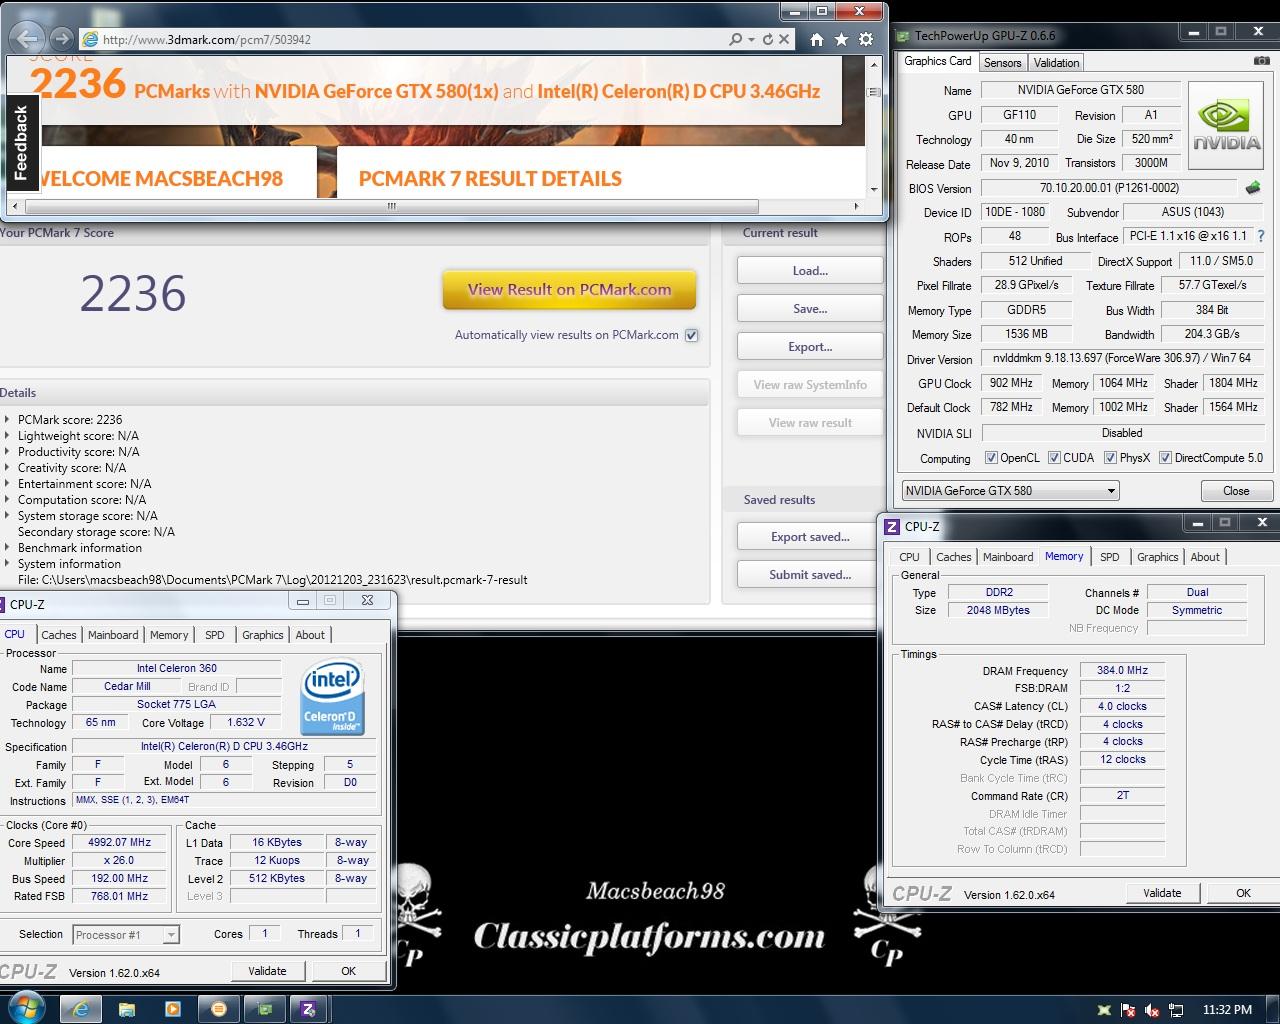The height and width of the screenshot is (1024, 1280).
Task: Open the Windows Start menu
Action: [25, 1008]
